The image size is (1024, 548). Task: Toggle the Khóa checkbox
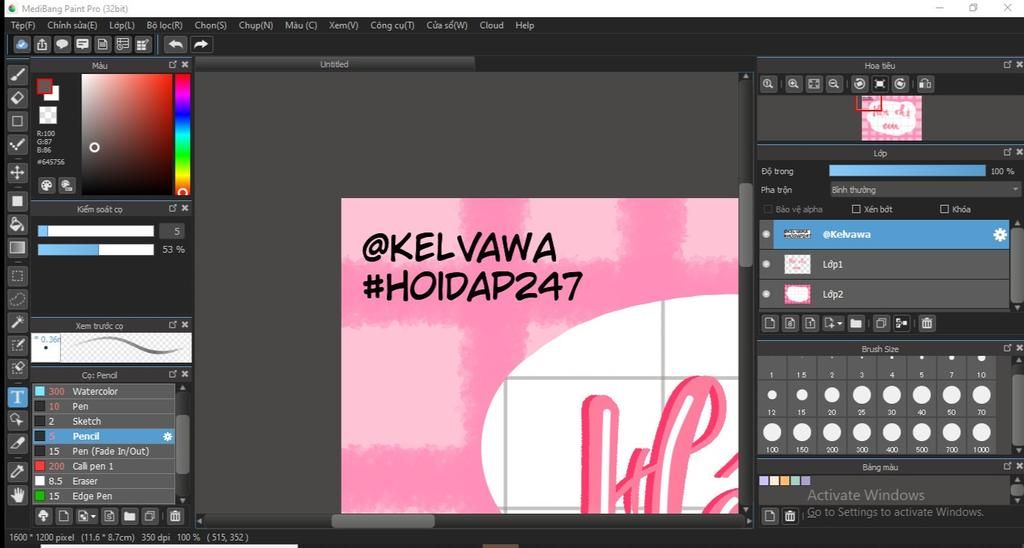944,209
